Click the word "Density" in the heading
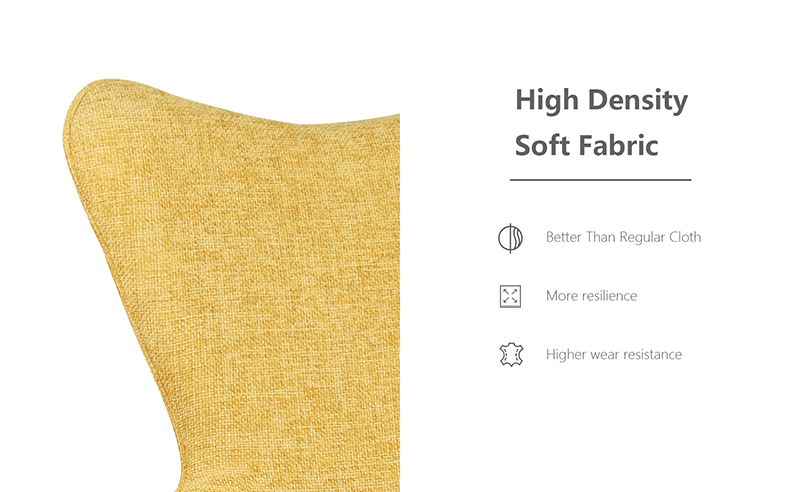The height and width of the screenshot is (492, 800). (638, 101)
